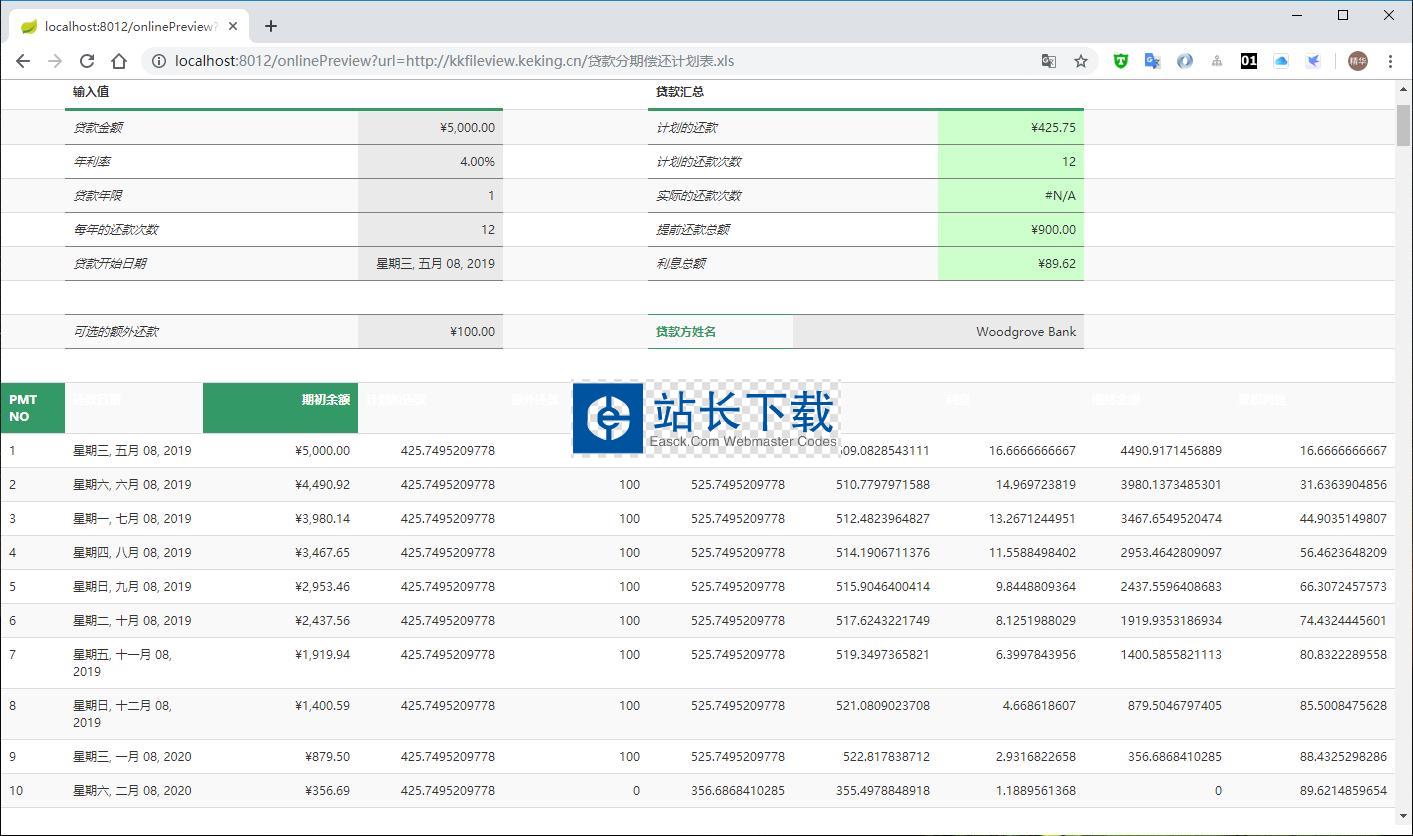Image resolution: width=1413 pixels, height=836 pixels.
Task: Open a new browser tab
Action: [271, 26]
